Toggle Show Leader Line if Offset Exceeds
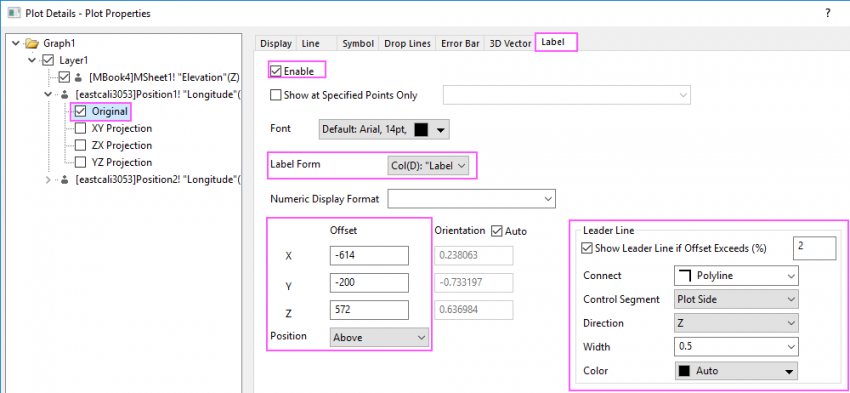 [586, 248]
